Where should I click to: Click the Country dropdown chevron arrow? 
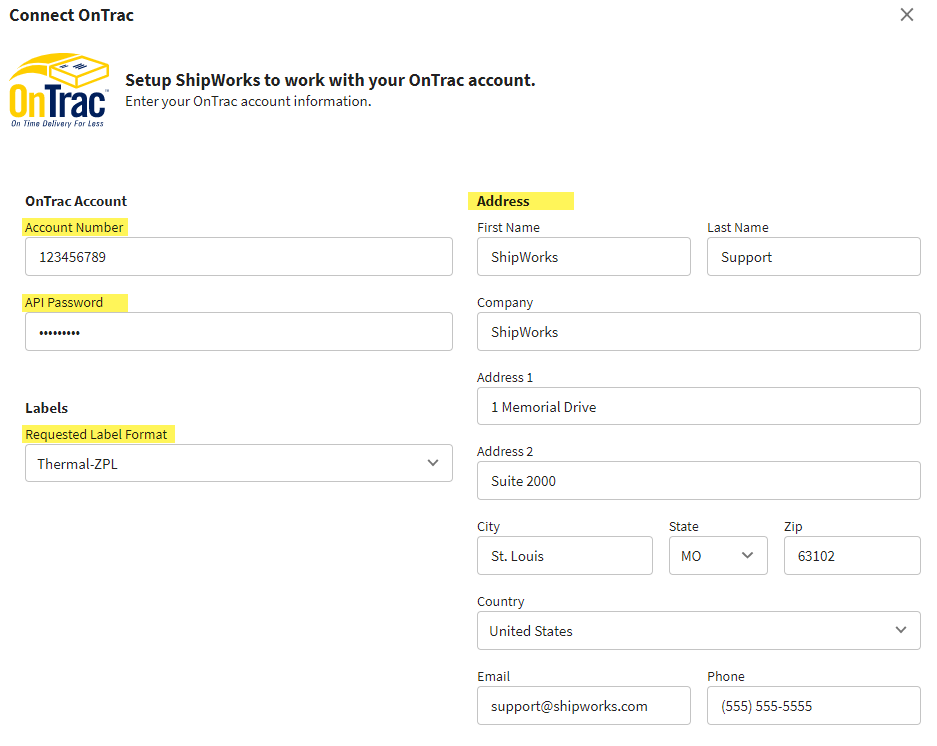pyautogui.click(x=901, y=630)
